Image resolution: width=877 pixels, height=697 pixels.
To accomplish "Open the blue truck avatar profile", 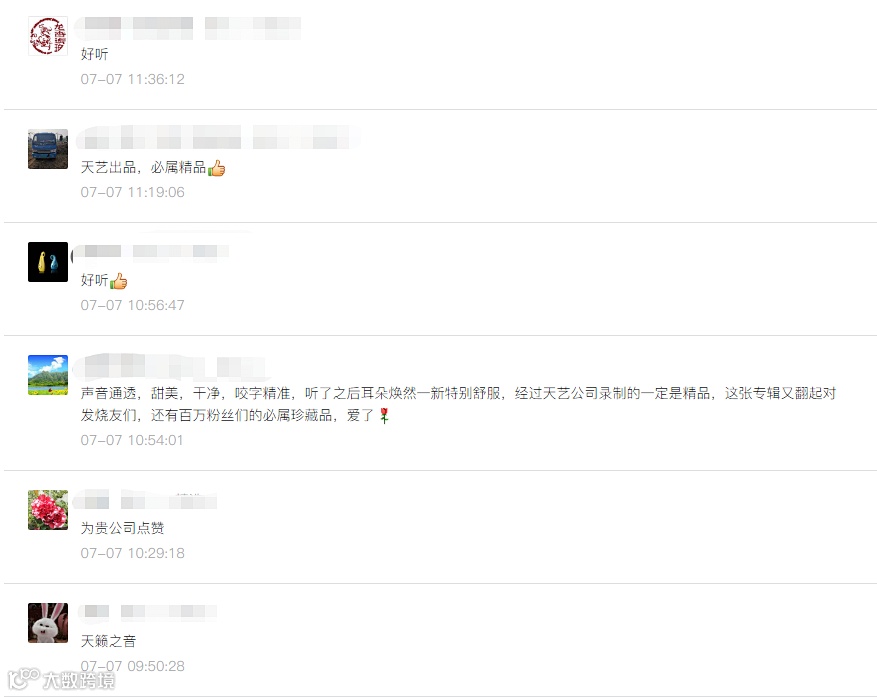I will (48, 149).
